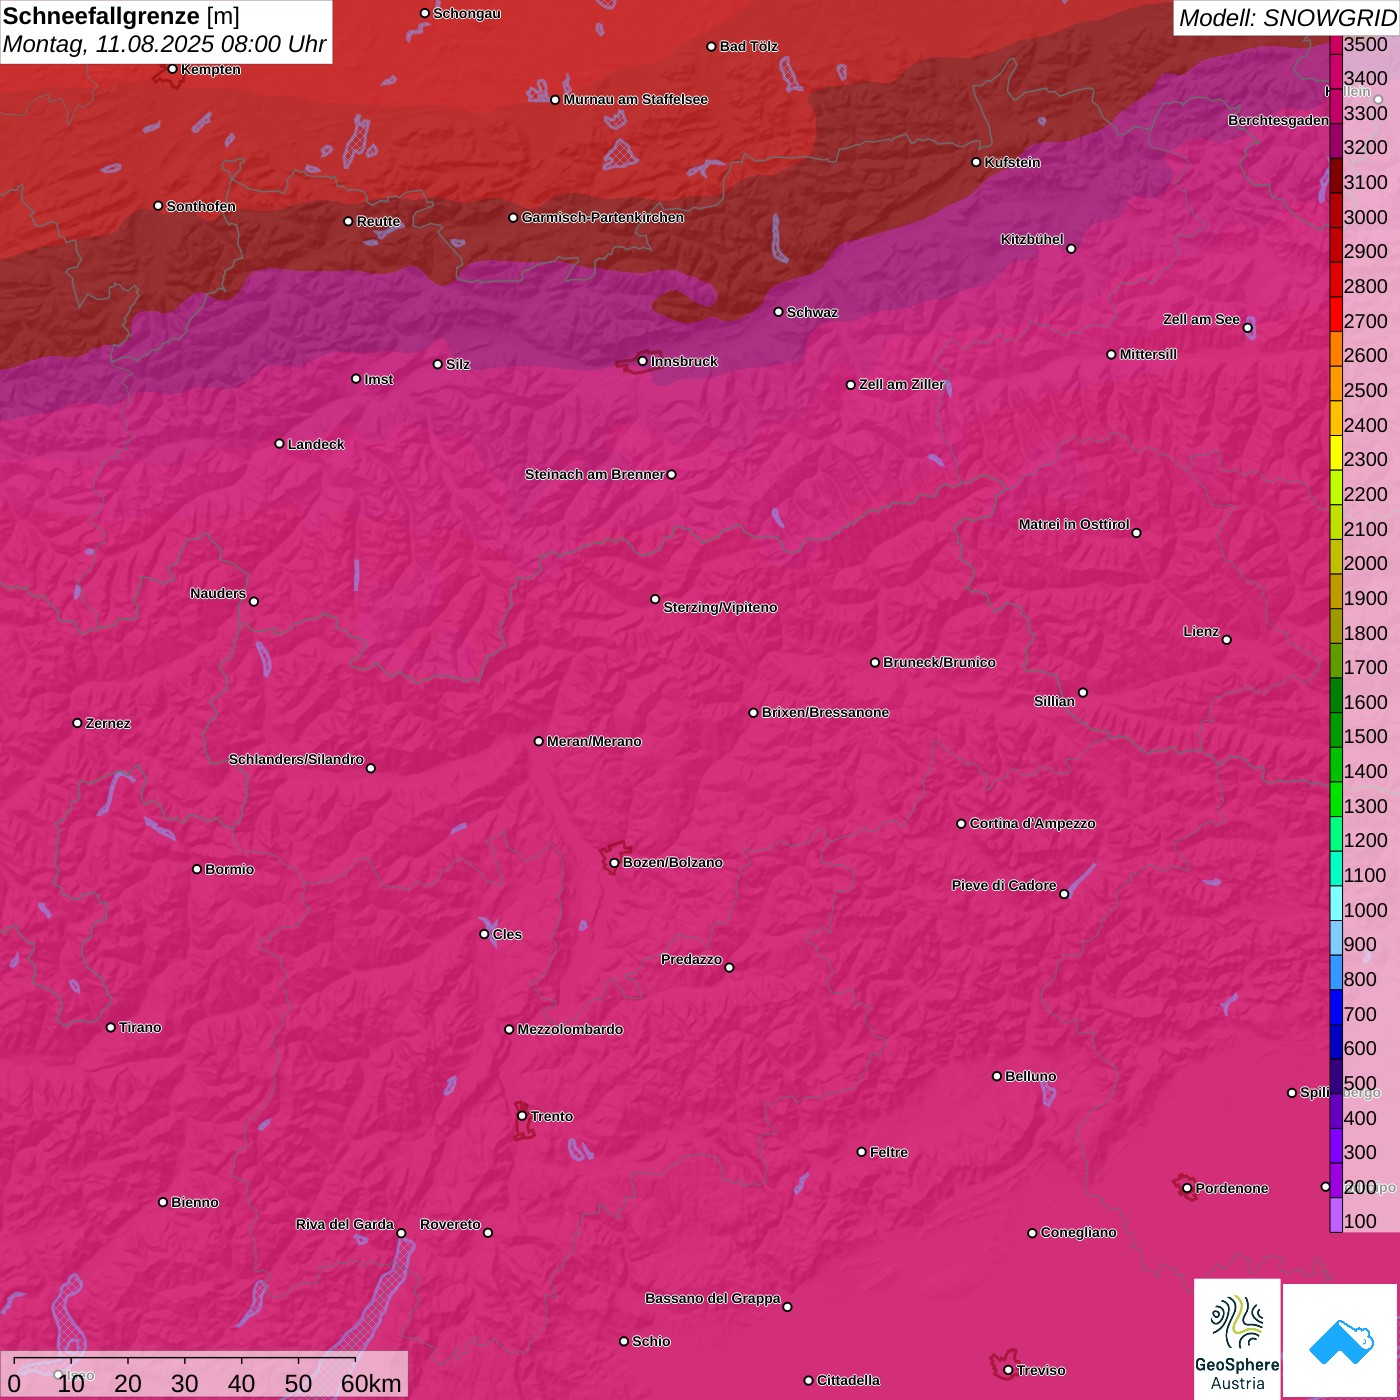The width and height of the screenshot is (1400, 1400).
Task: Click the 'Steinach am Brenner' label
Action: tap(594, 474)
